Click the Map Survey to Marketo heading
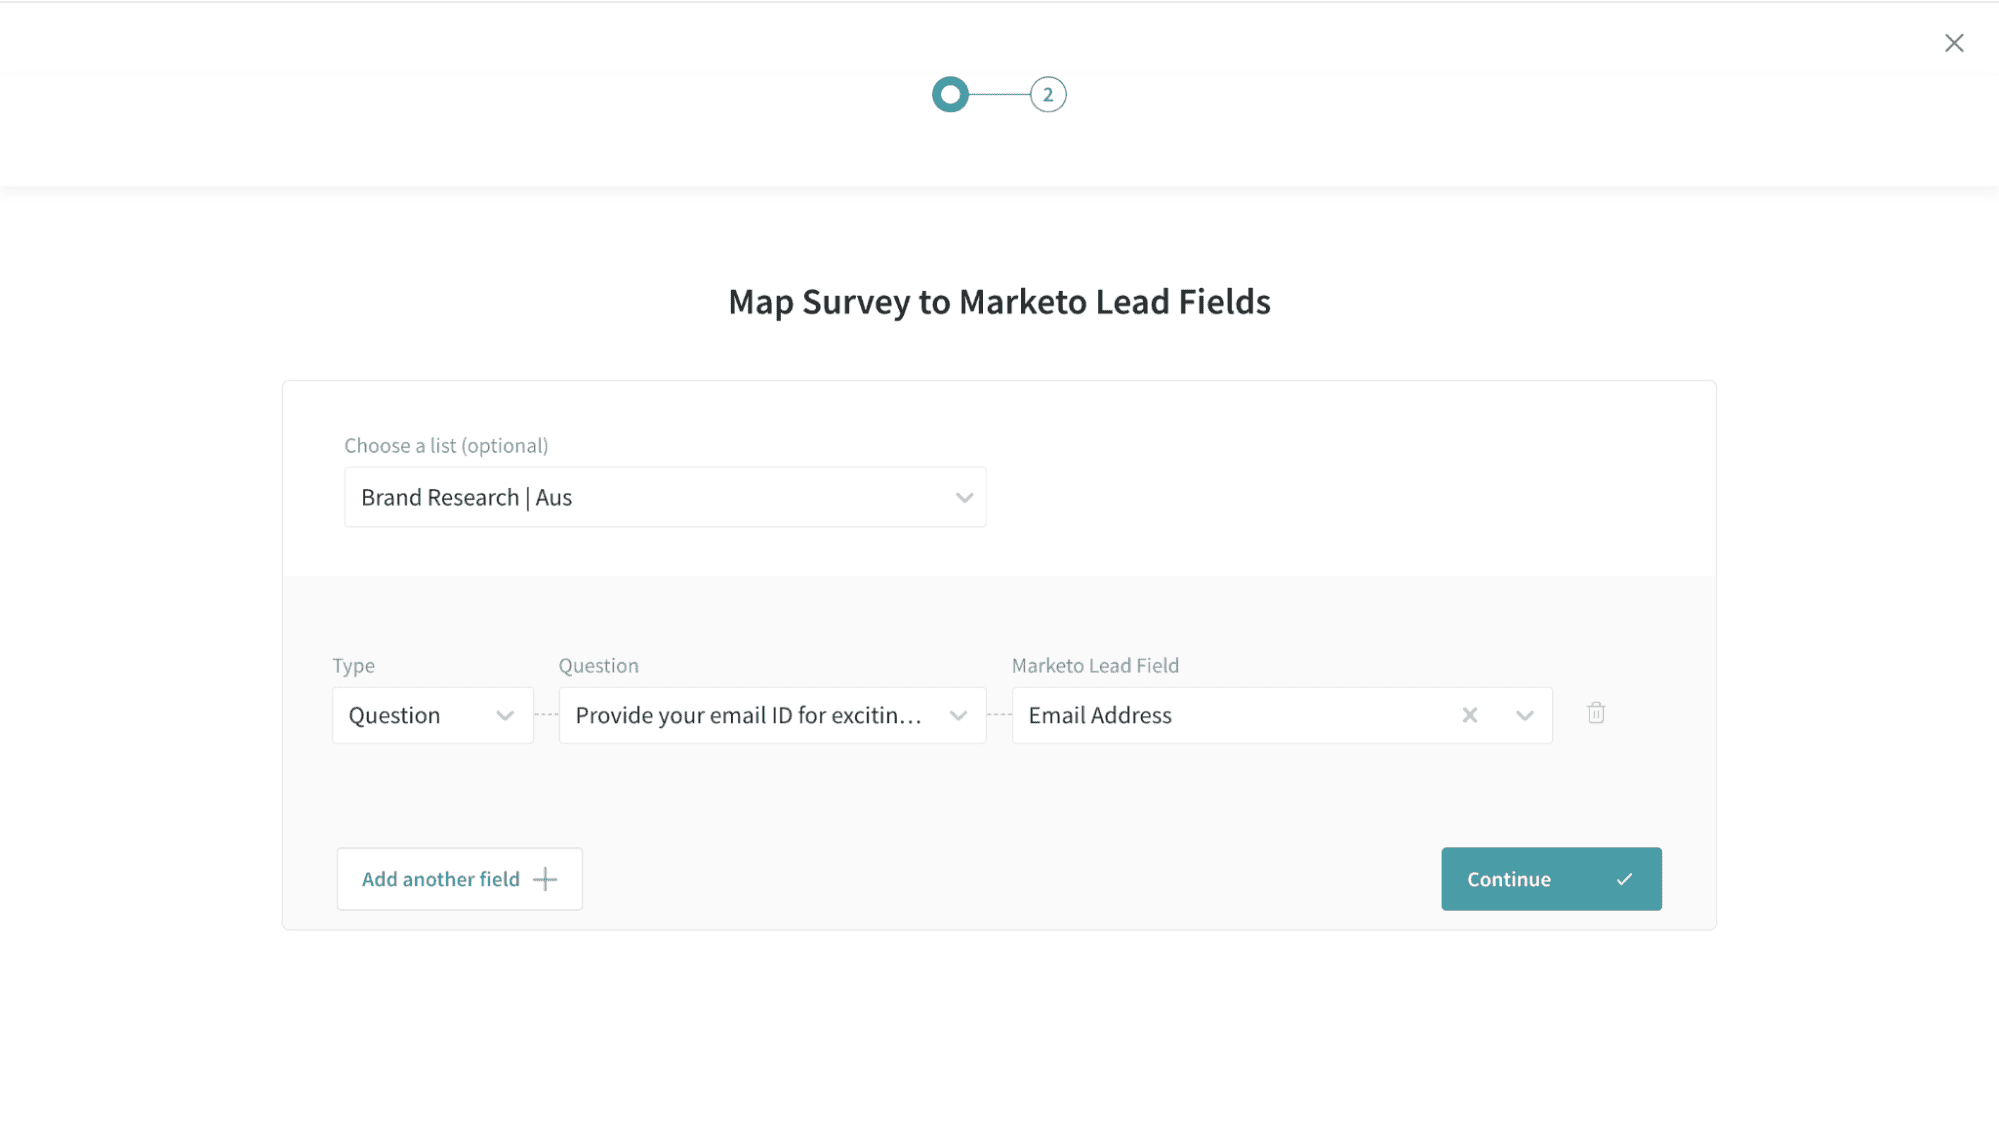Screen dimensions: 1999x1132 tap(998, 301)
